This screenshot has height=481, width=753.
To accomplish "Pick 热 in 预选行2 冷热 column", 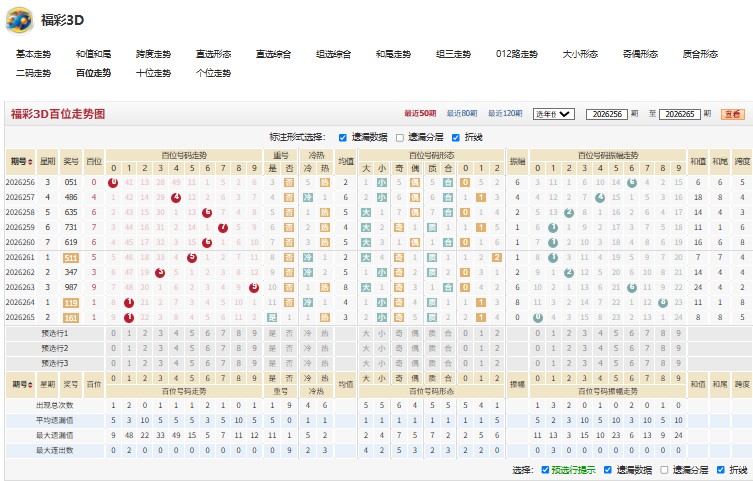I will [x=325, y=348].
